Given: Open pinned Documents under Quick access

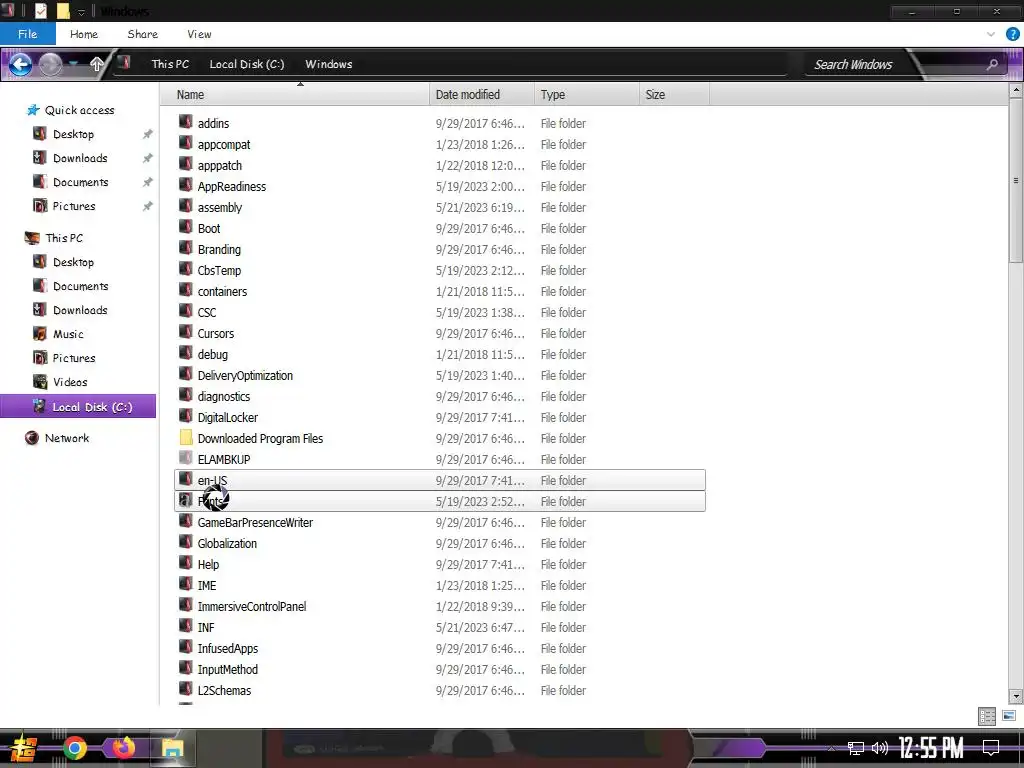Looking at the screenshot, I should [80, 182].
